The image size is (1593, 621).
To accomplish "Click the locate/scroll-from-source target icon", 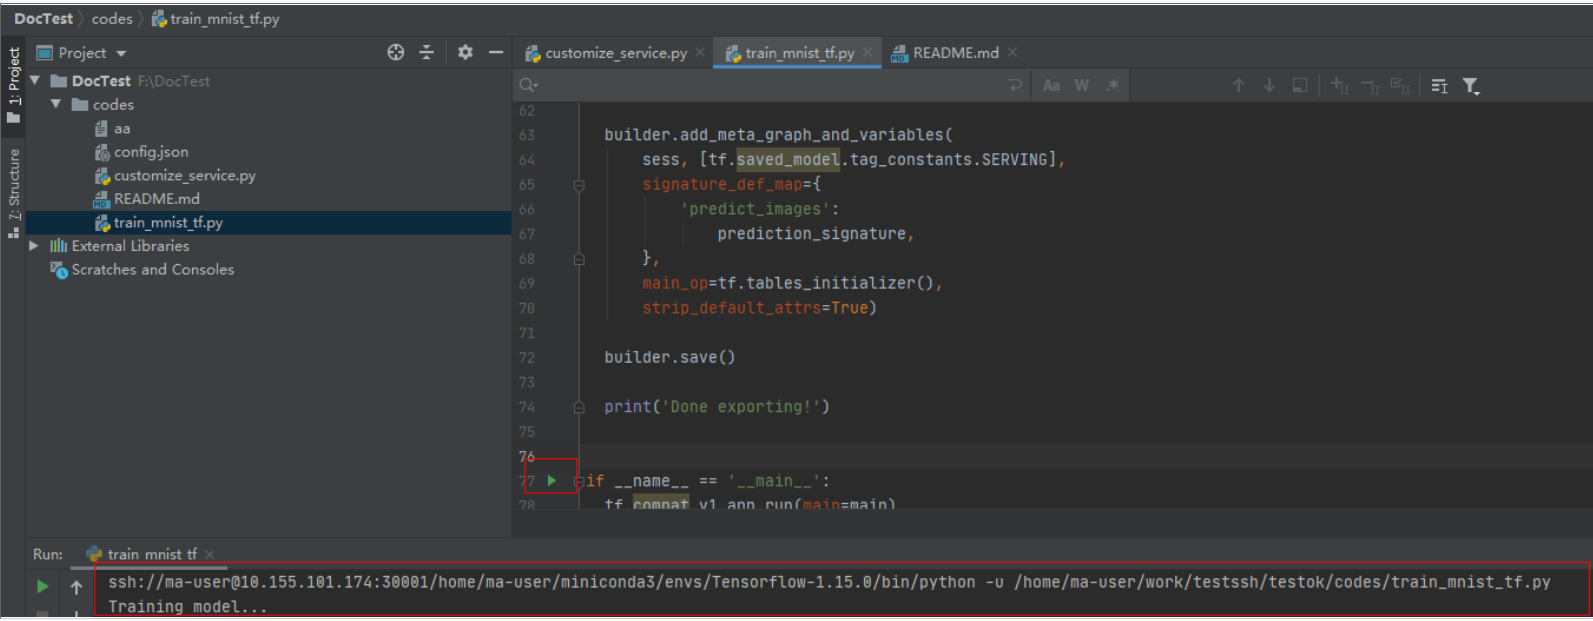I will pos(396,53).
